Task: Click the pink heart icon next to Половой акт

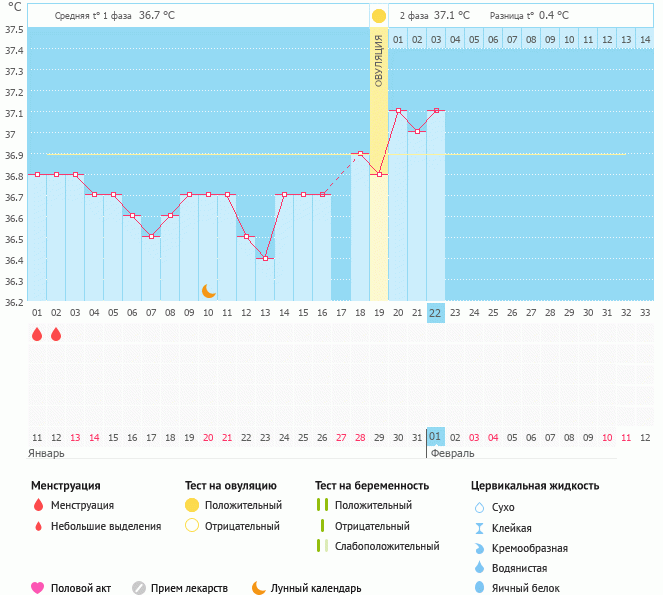Action: [x=38, y=588]
